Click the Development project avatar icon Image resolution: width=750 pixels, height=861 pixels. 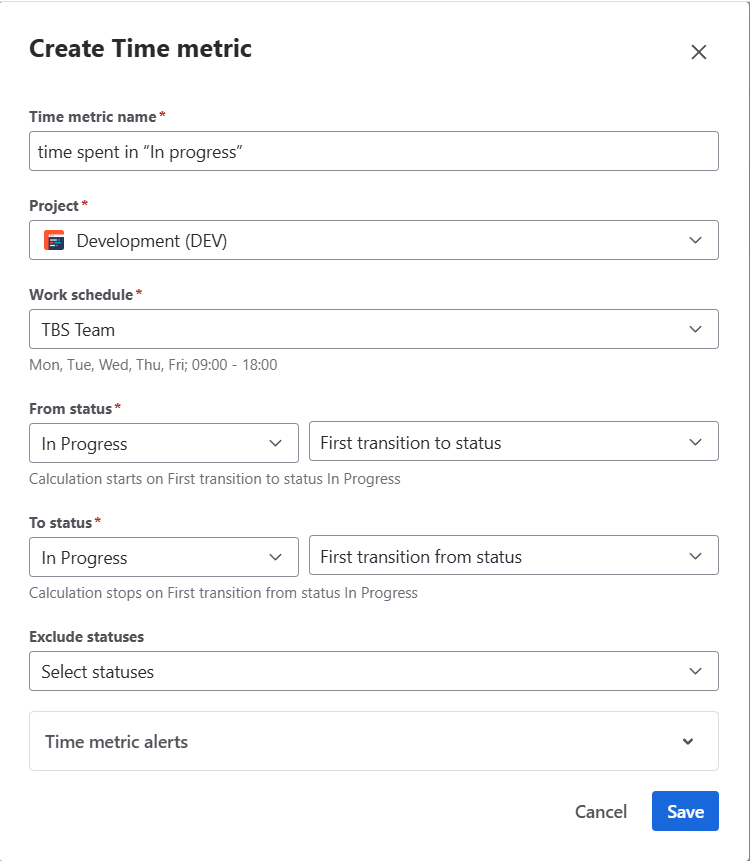coord(54,240)
